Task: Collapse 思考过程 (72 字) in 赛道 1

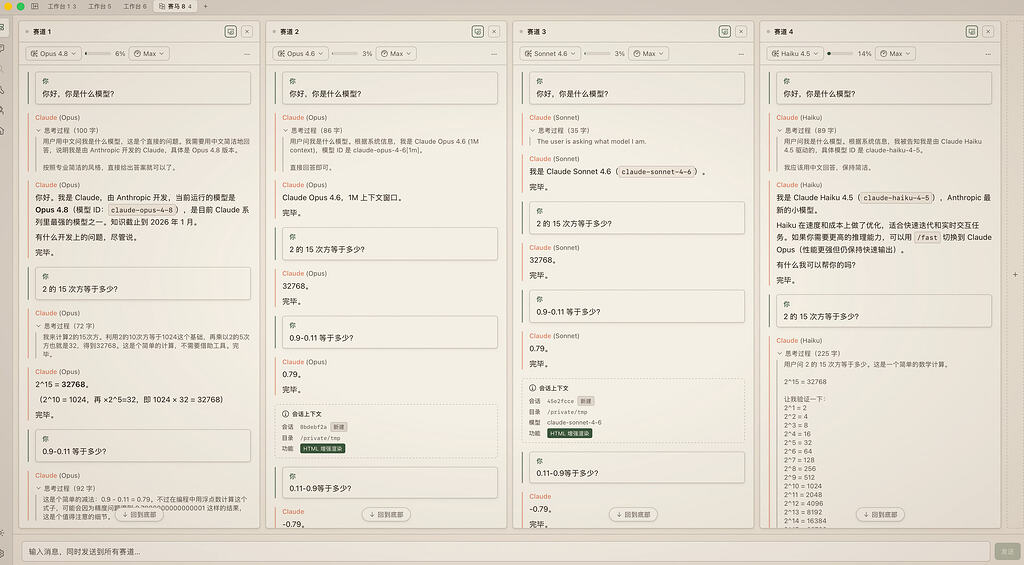Action: (65, 326)
